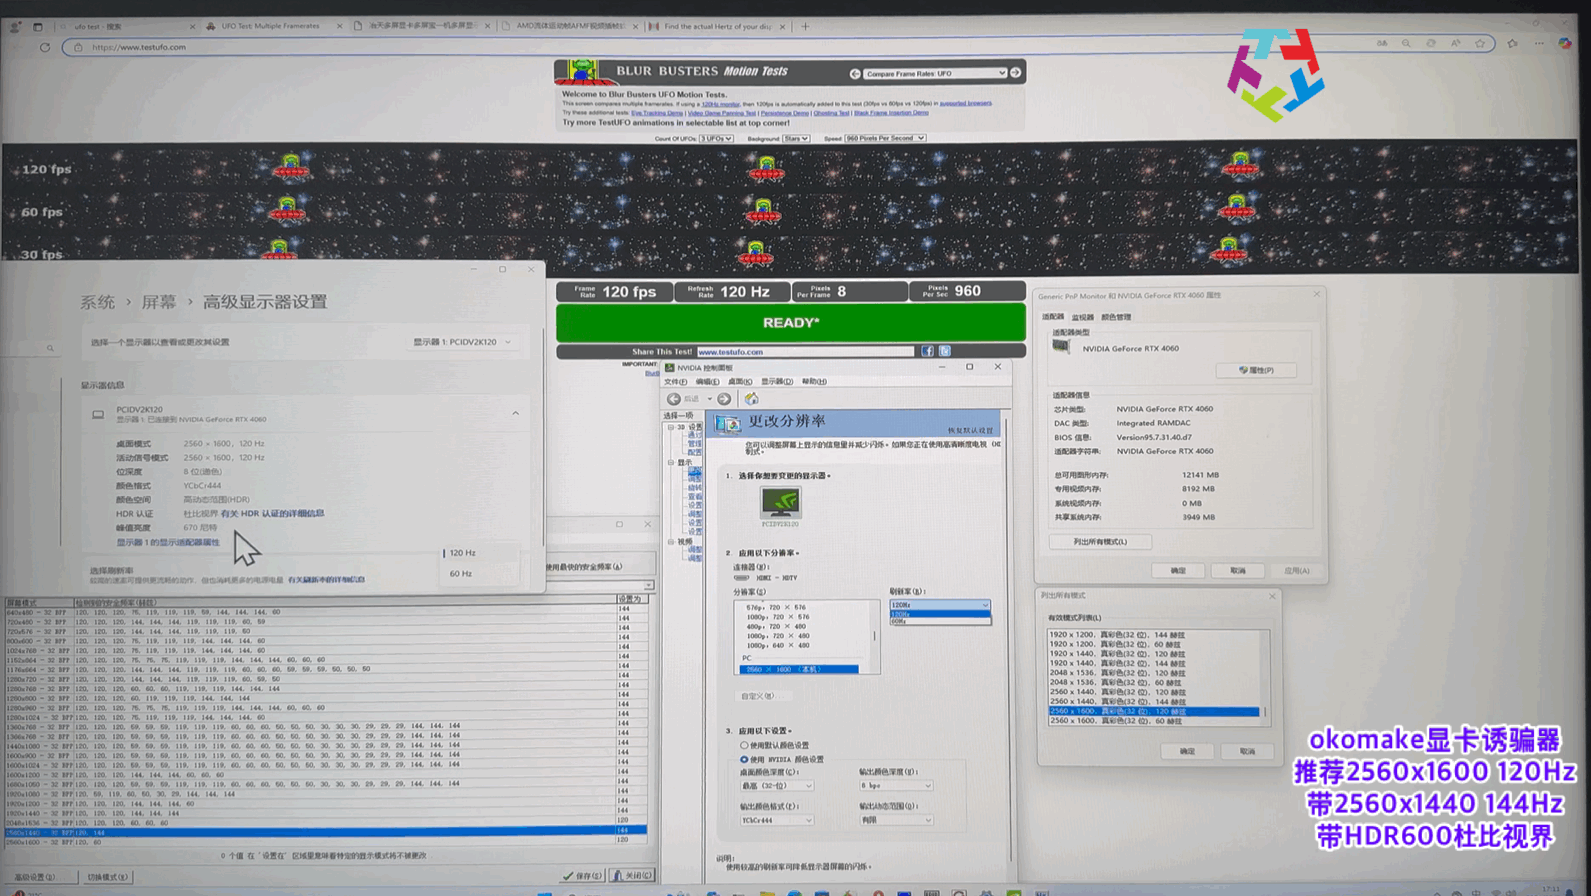The height and width of the screenshot is (896, 1591).
Task: Switch to Find the actual Hertz browser tab
Action: point(718,26)
